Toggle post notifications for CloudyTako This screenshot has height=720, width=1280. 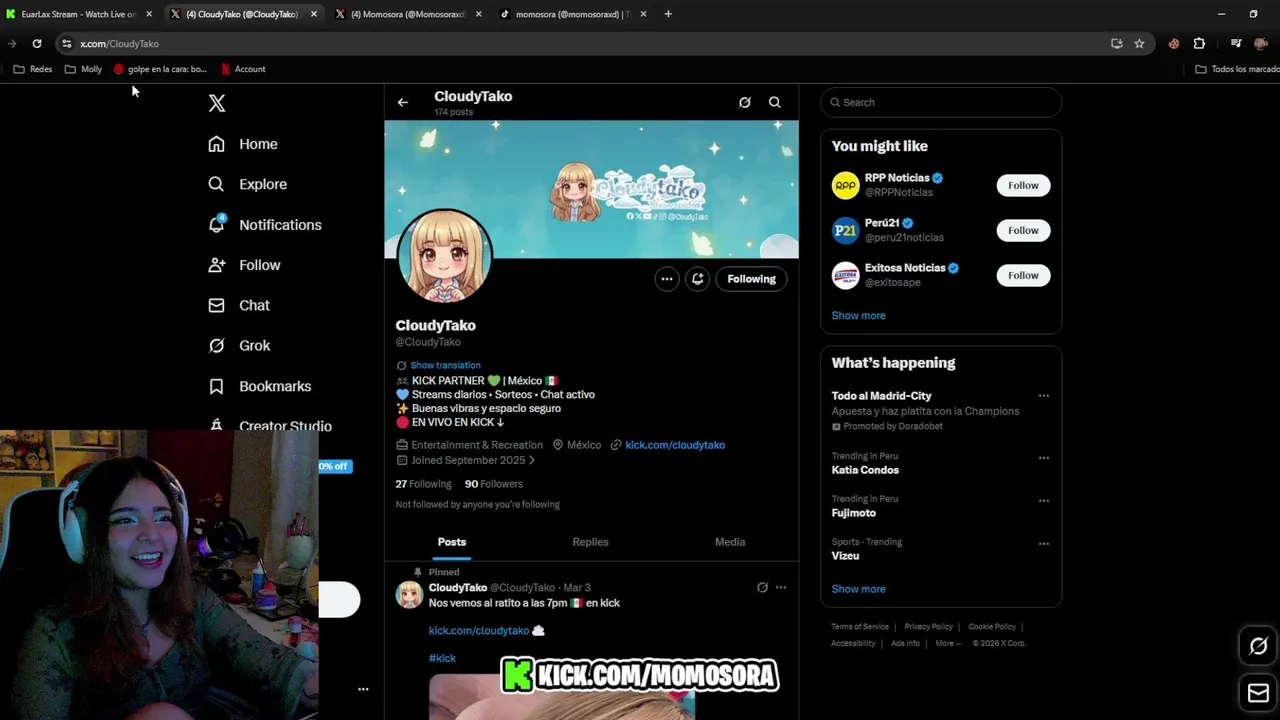point(698,279)
